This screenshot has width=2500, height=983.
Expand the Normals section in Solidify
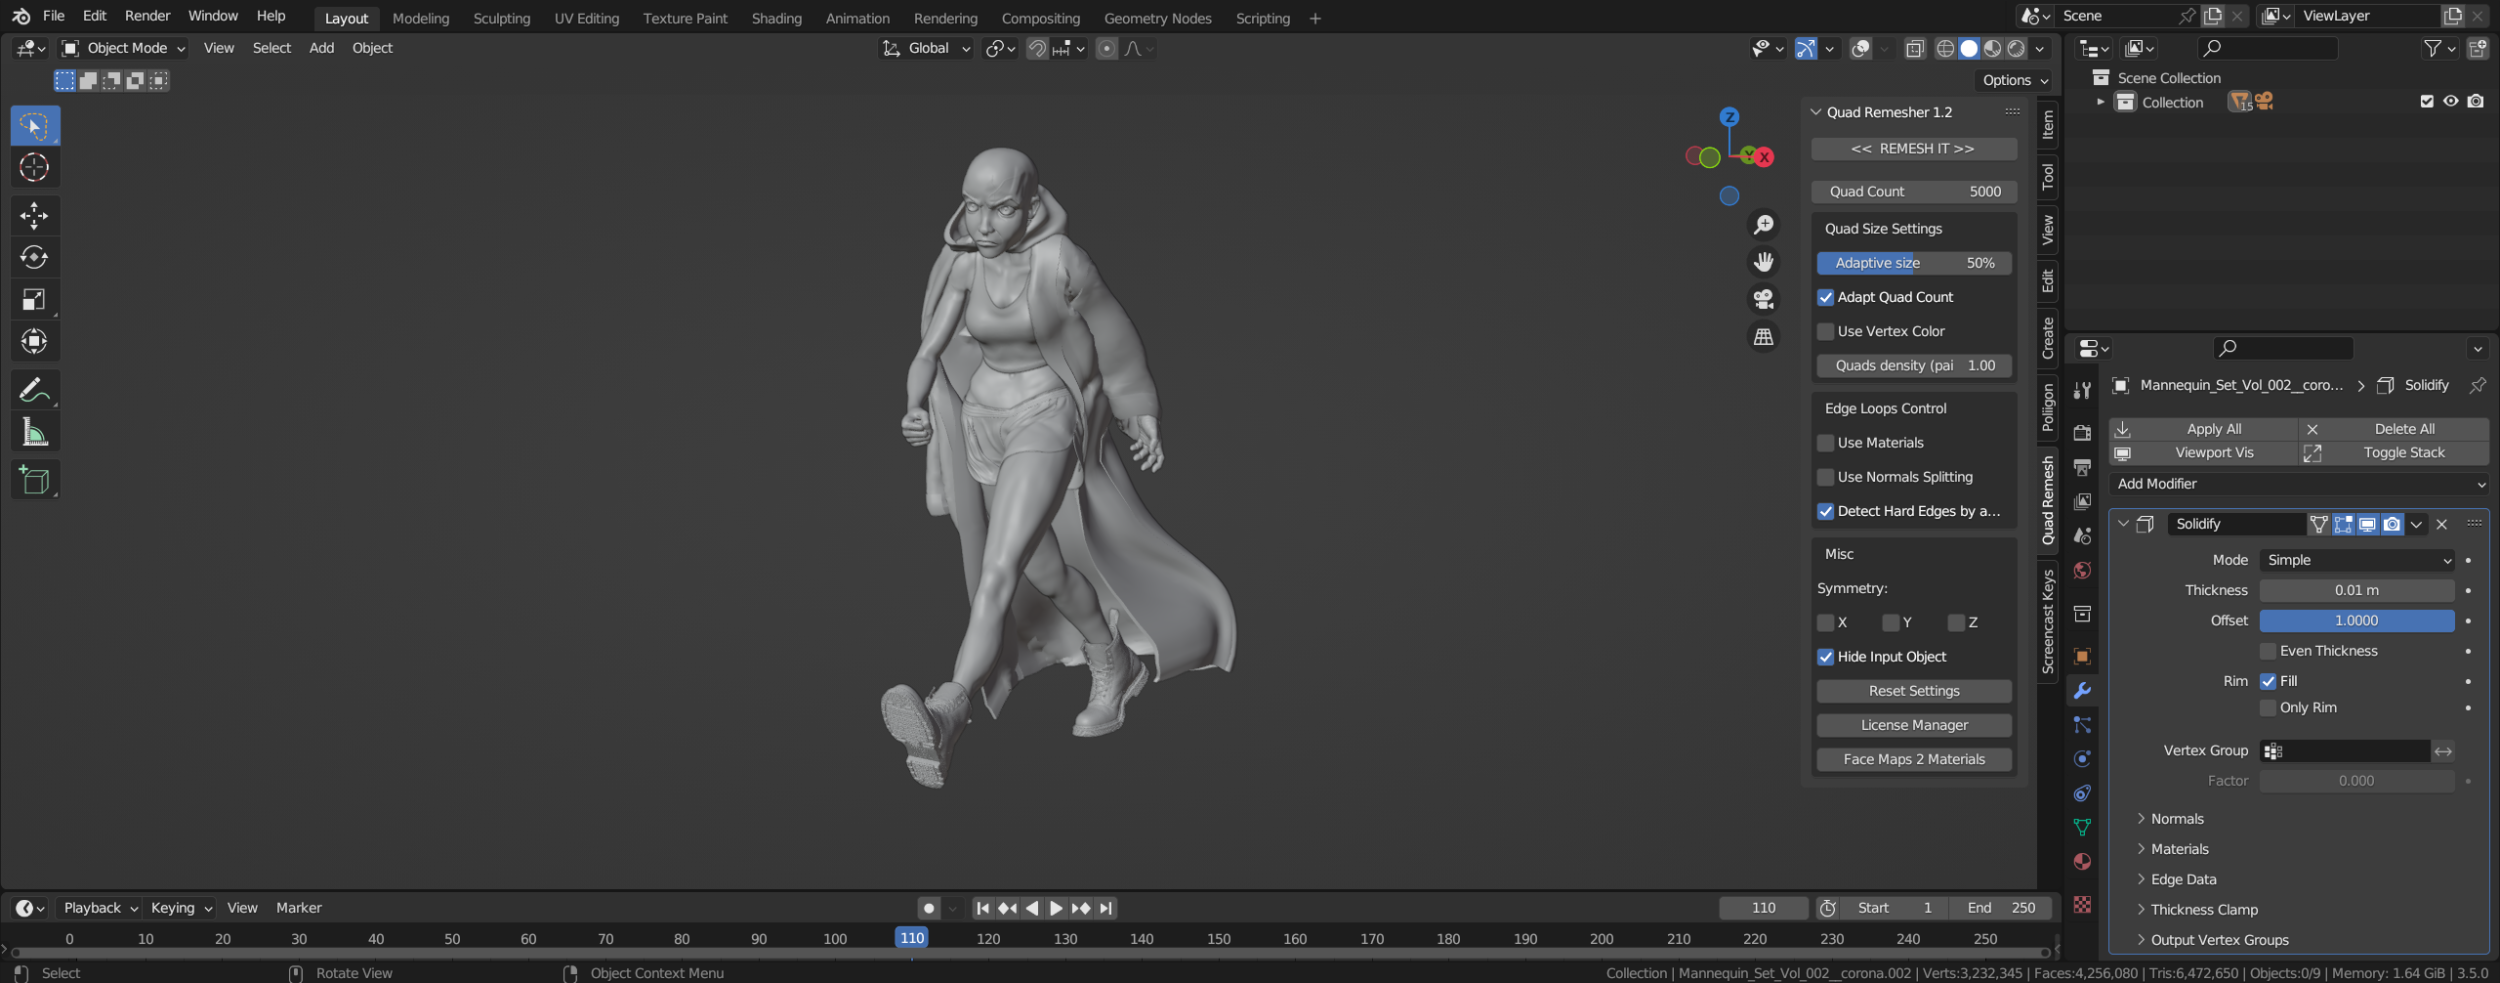pyautogui.click(x=2176, y=819)
